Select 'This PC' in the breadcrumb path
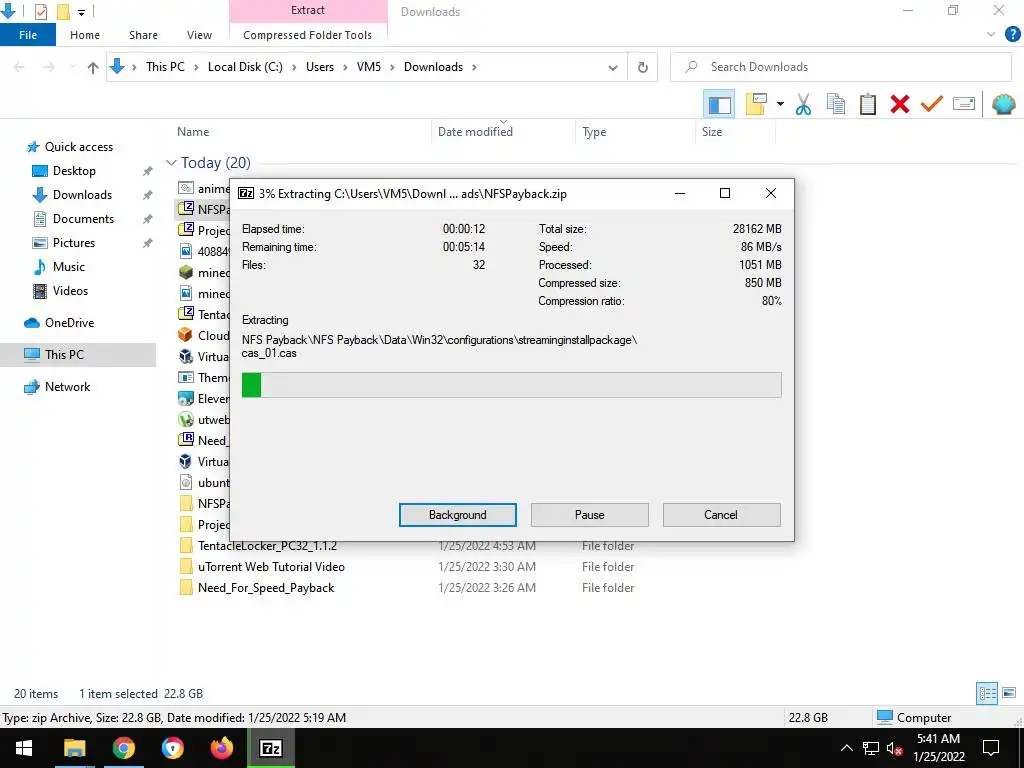Viewport: 1024px width, 768px height. point(165,67)
